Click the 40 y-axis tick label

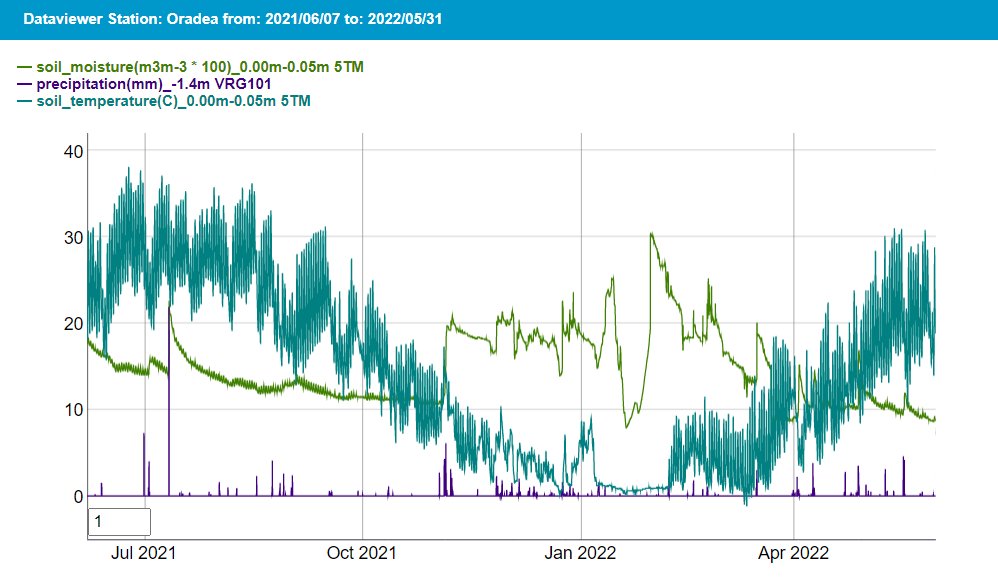(x=74, y=152)
